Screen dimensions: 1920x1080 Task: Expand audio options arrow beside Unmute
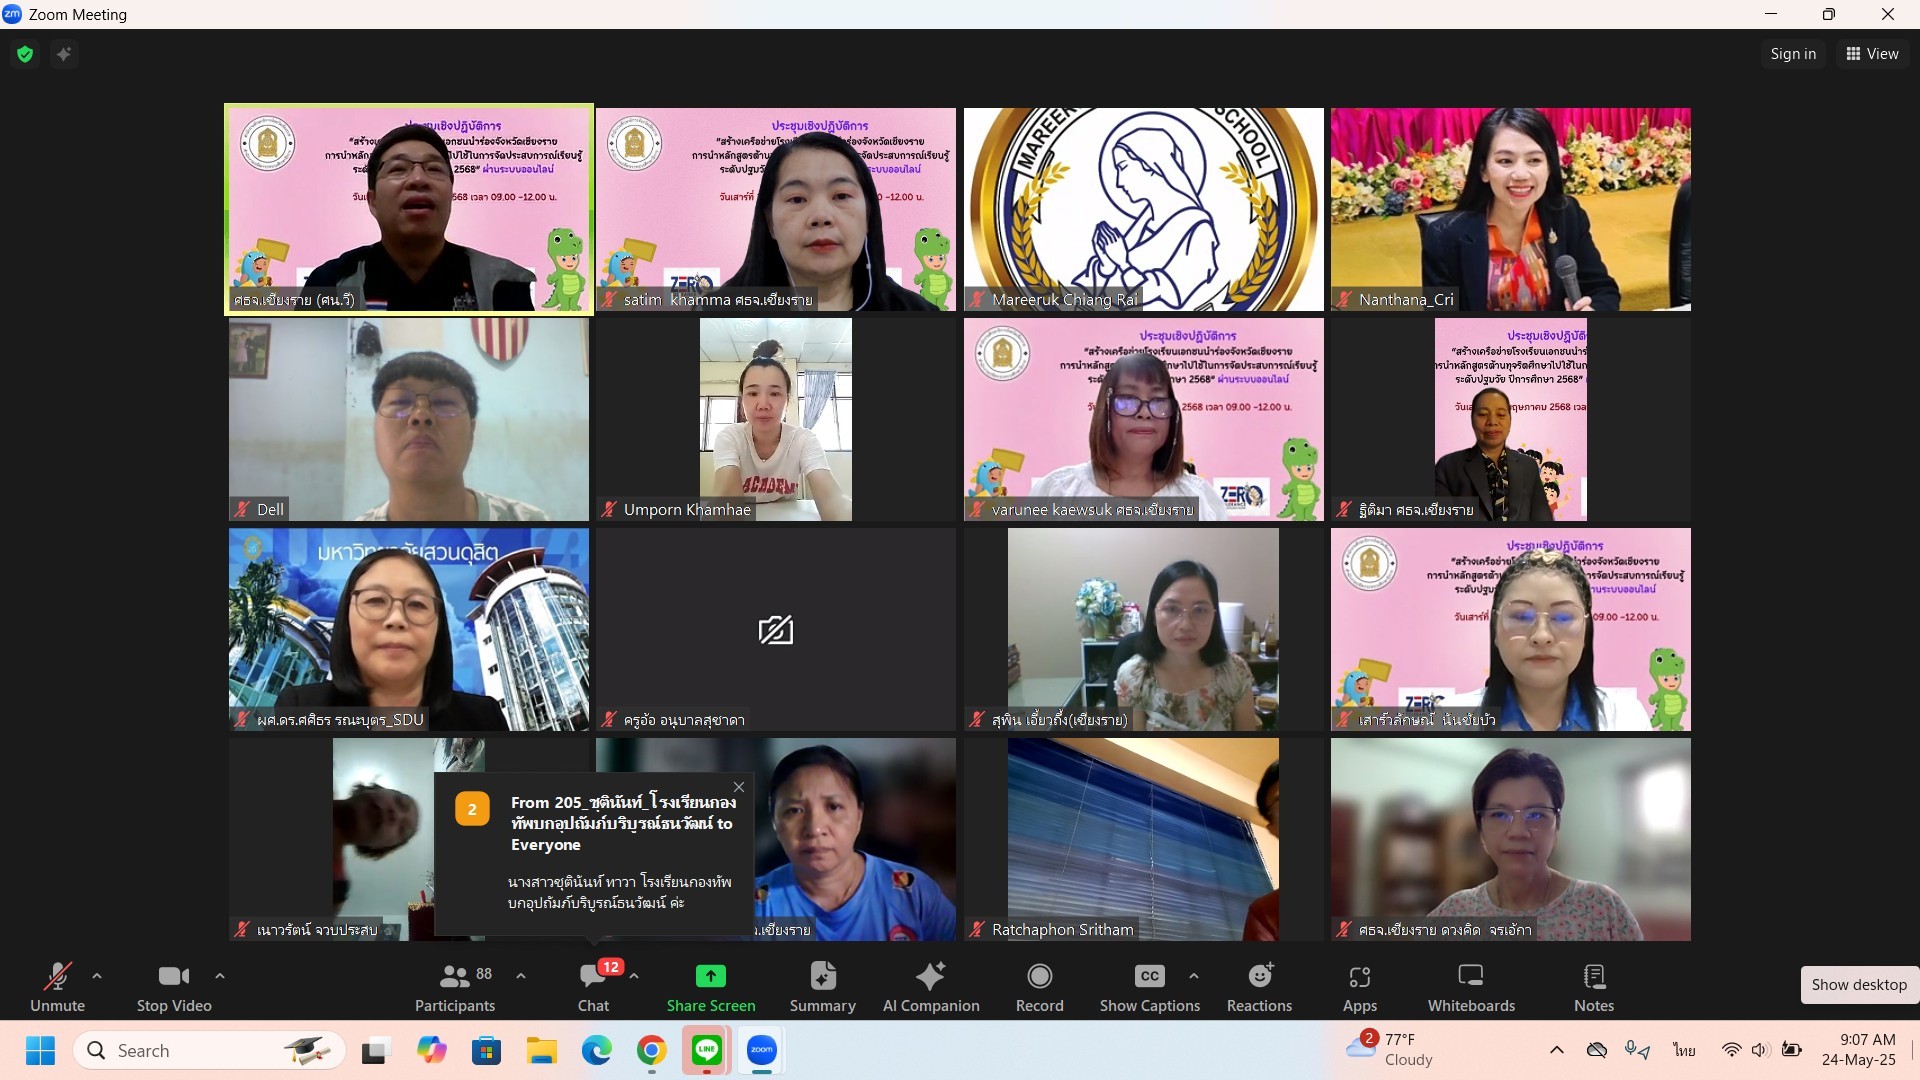click(97, 975)
